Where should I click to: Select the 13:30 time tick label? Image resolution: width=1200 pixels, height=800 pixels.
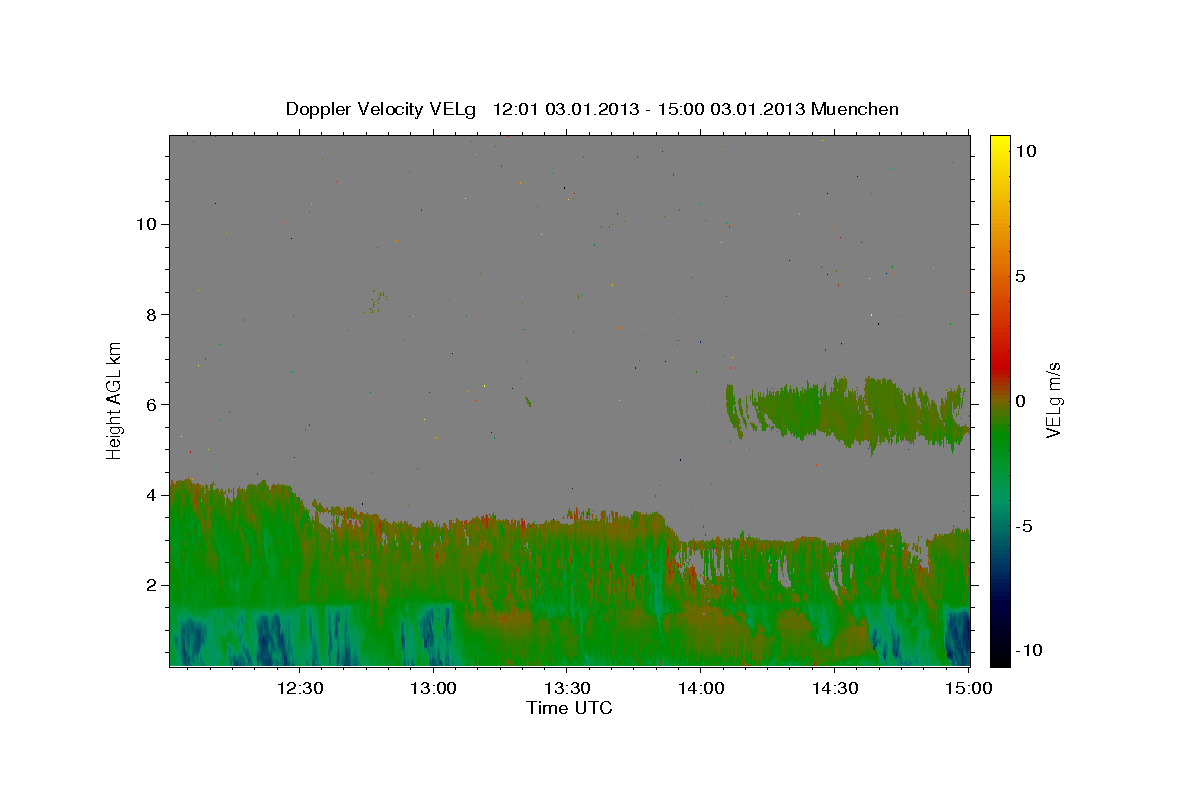[x=566, y=688]
